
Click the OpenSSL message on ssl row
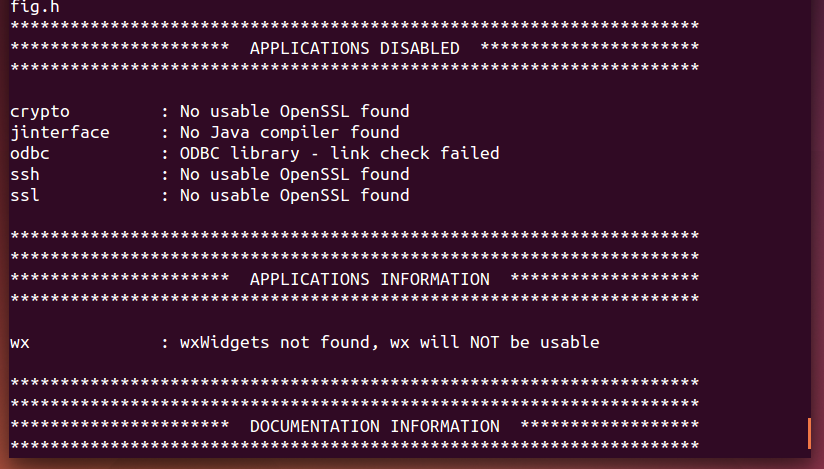point(294,195)
